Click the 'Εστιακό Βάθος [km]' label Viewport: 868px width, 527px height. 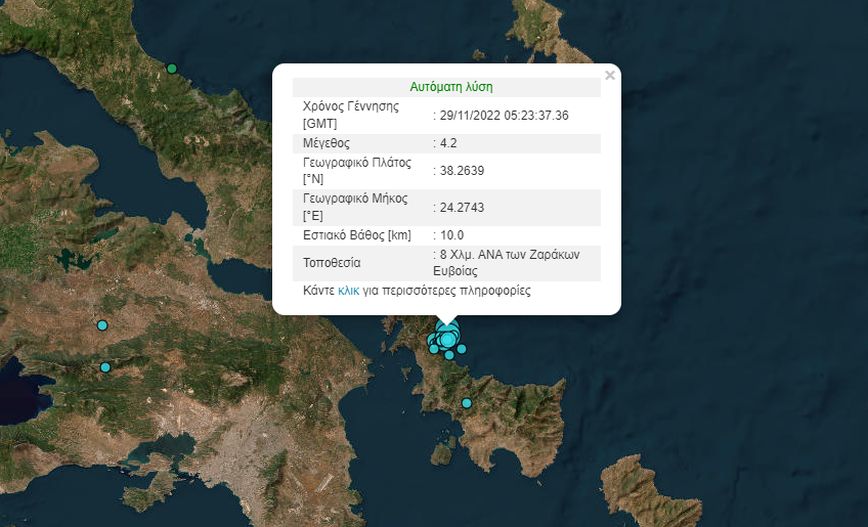click(x=355, y=234)
